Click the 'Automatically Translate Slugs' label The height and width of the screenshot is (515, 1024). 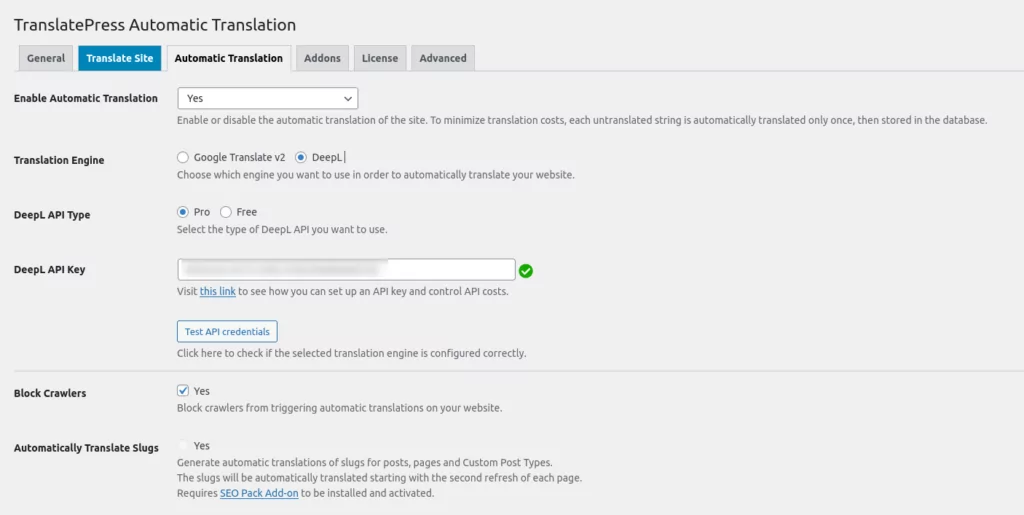86,448
